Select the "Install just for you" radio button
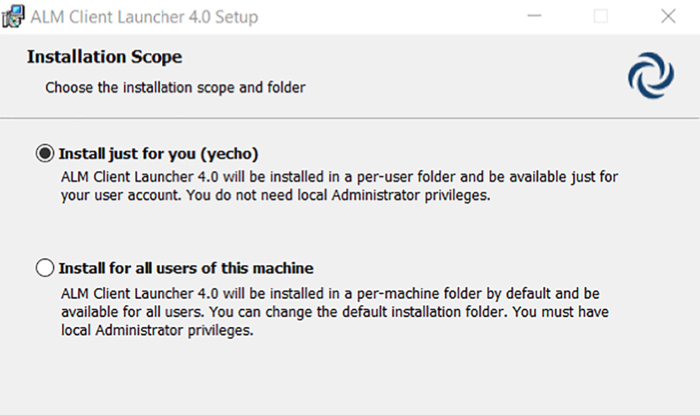 point(45,154)
